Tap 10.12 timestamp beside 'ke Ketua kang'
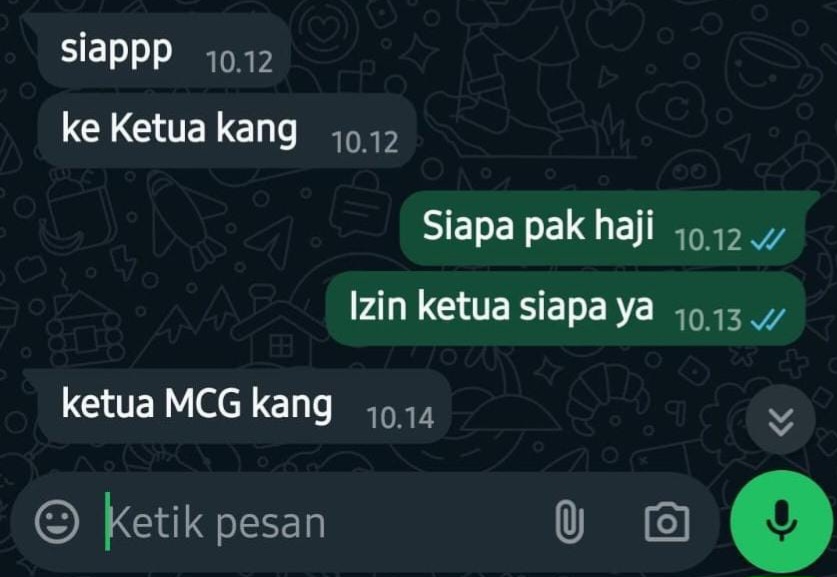The height and width of the screenshot is (577, 837). pos(365,142)
